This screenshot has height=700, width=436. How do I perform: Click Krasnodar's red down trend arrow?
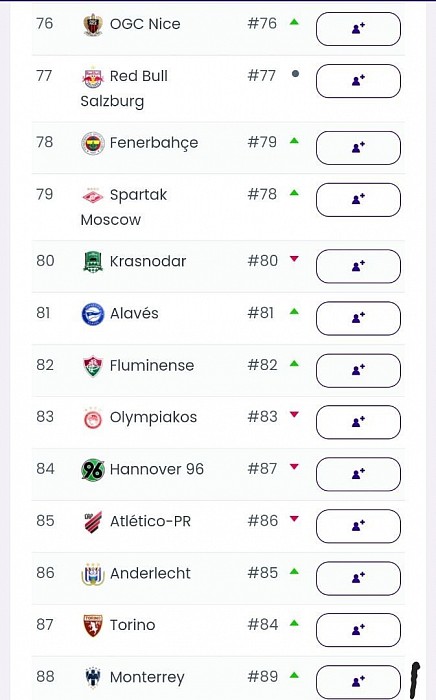tap(294, 259)
